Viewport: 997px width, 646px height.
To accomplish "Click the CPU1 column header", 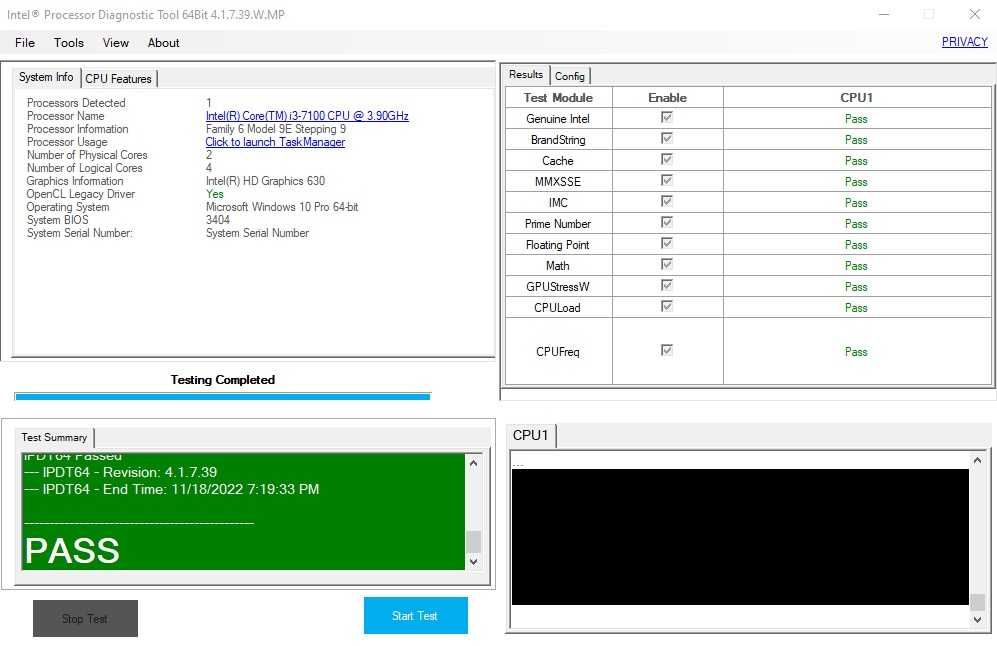I will [x=856, y=97].
